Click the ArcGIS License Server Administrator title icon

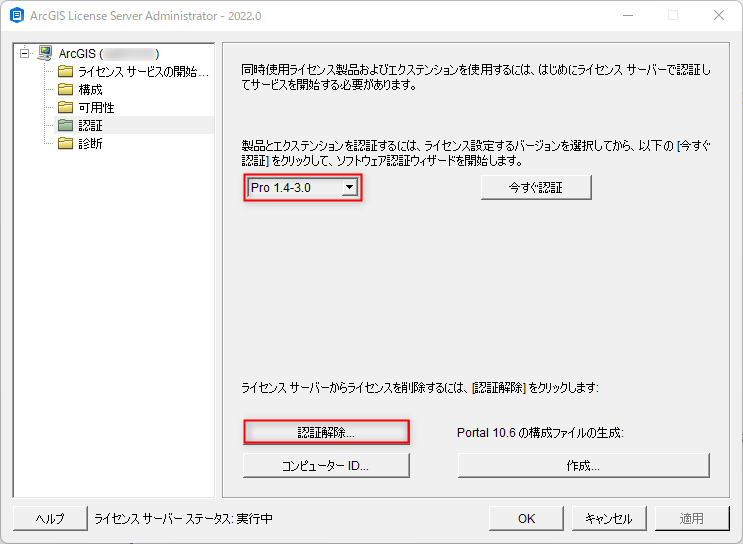coord(17,15)
